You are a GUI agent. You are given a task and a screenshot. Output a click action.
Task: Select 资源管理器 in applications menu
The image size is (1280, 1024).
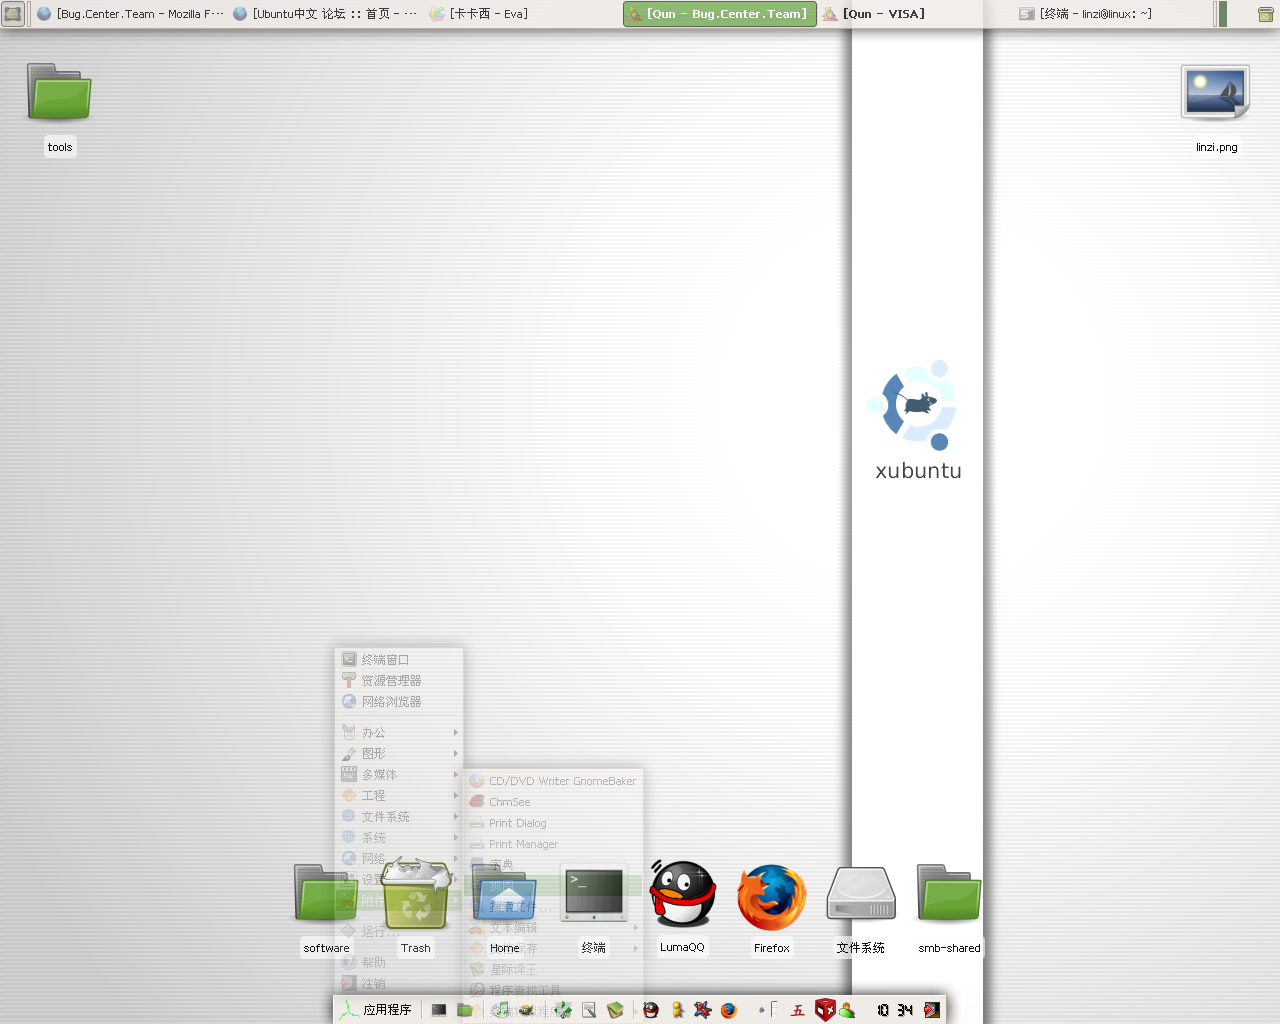(398, 681)
